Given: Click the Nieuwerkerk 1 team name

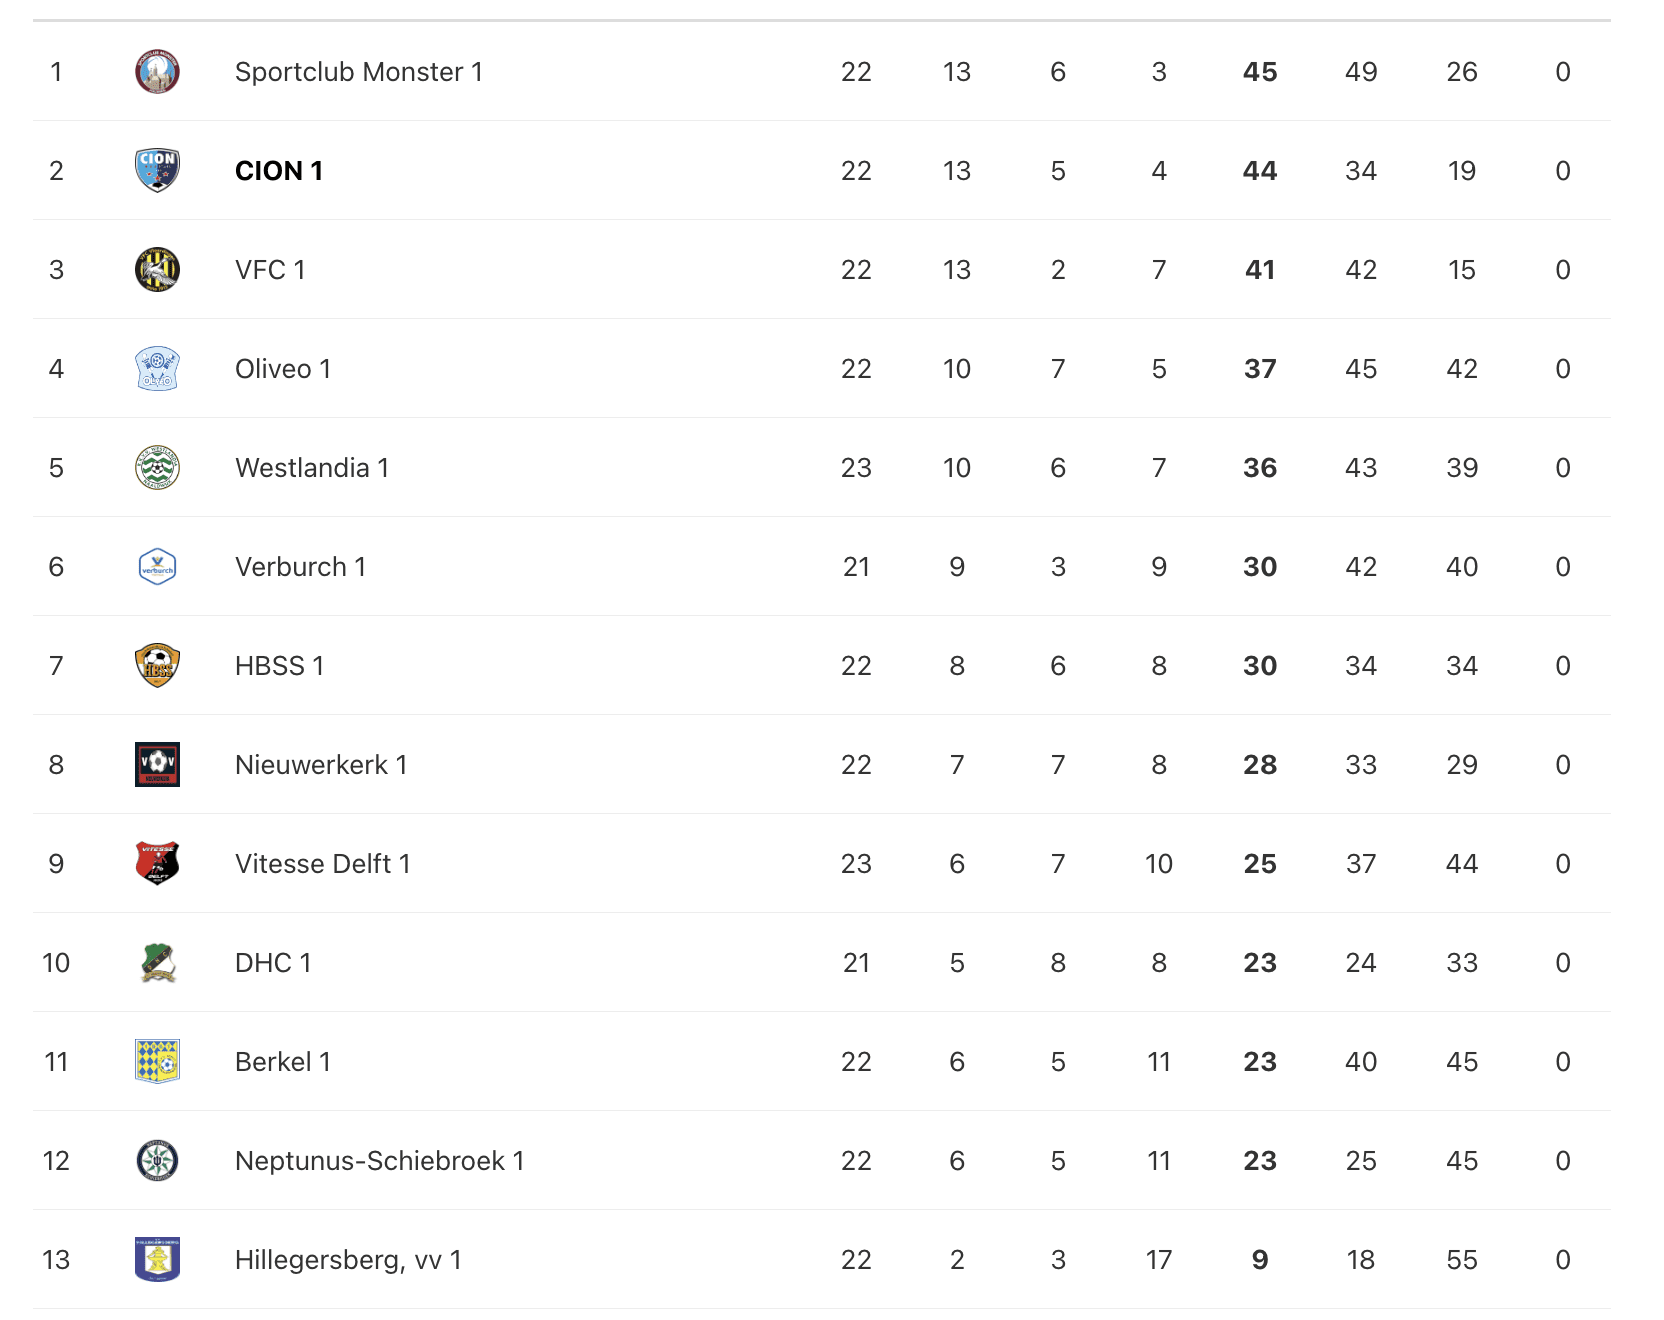Looking at the screenshot, I should 321,765.
